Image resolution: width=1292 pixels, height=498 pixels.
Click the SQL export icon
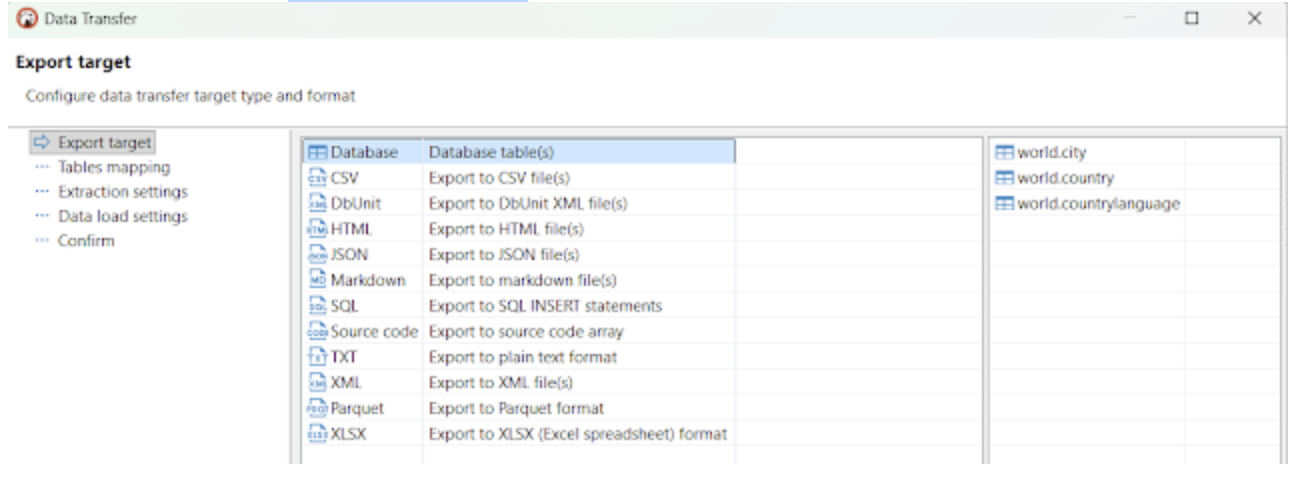[x=317, y=306]
